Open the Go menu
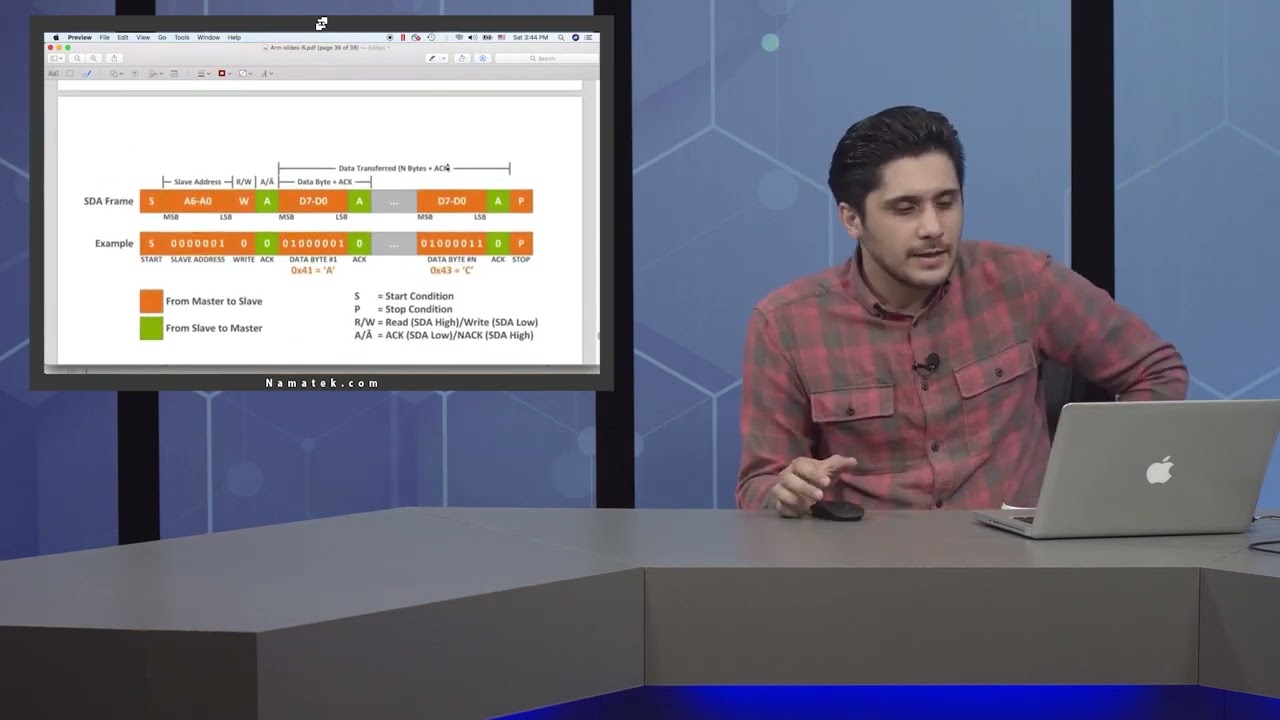The image size is (1280, 720). [x=162, y=37]
